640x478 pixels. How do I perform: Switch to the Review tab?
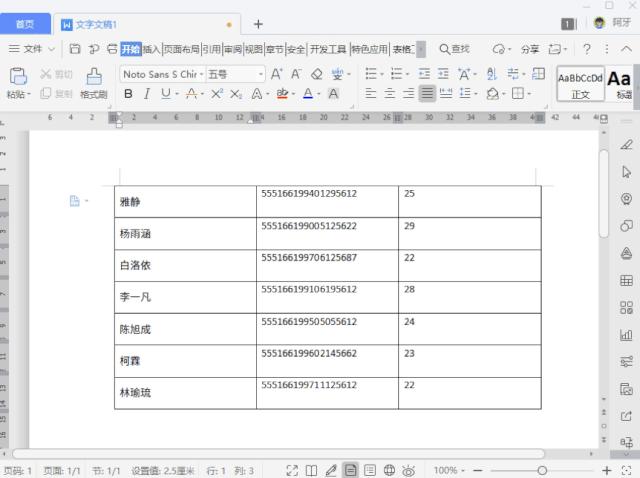(233, 49)
